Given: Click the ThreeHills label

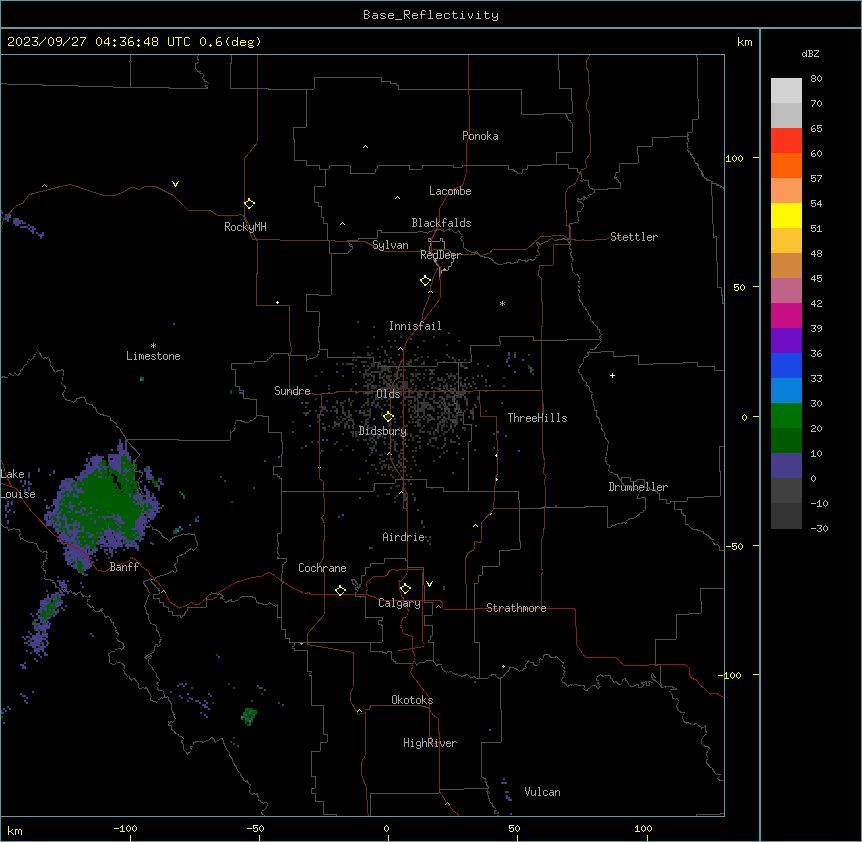Looking at the screenshot, I should point(537,418).
